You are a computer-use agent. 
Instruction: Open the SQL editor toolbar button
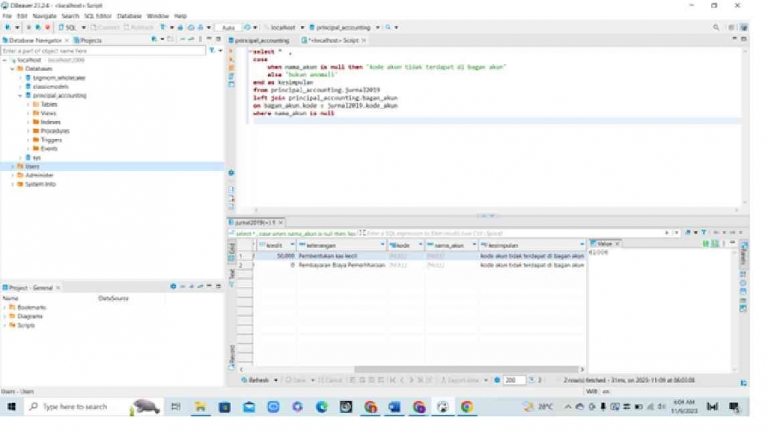pos(69,27)
